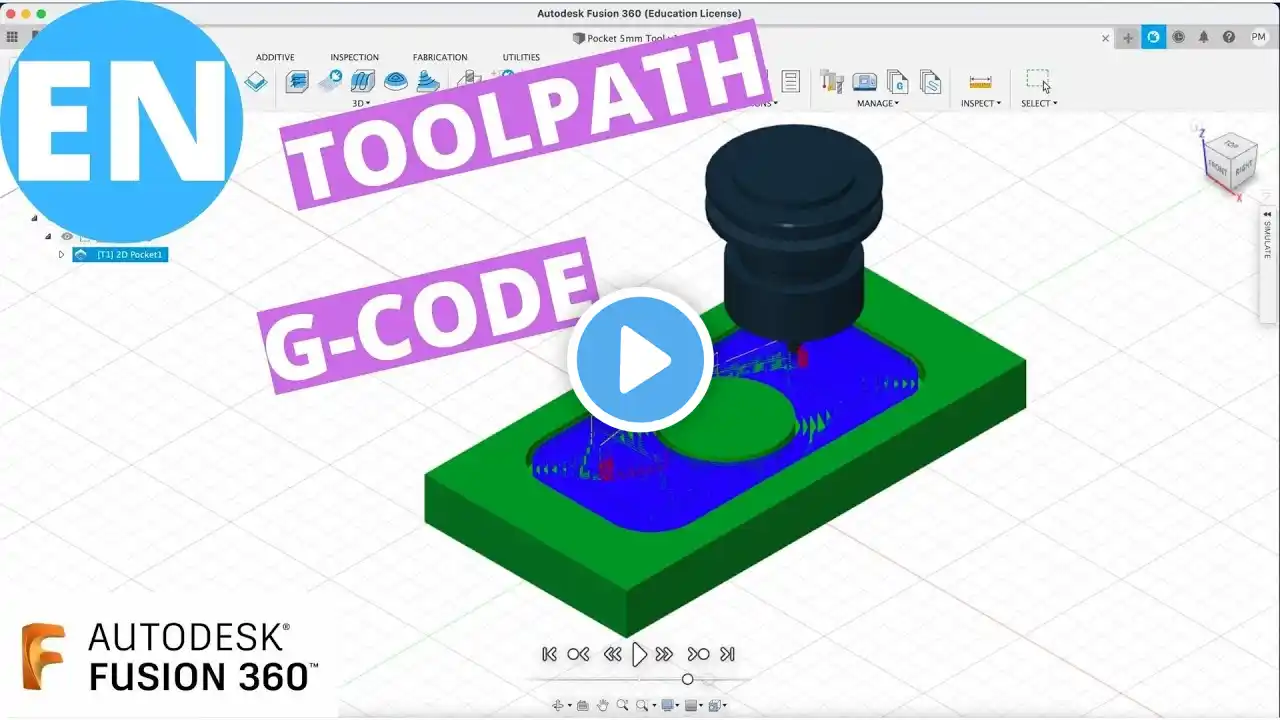
Task: Click the Zoom Window icon
Action: (642, 705)
